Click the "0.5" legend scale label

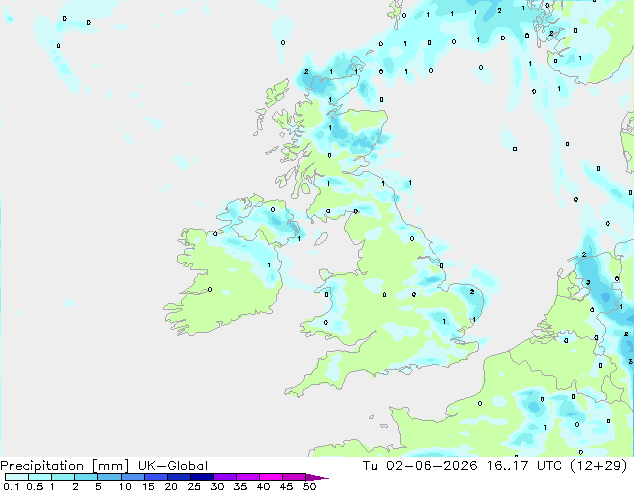coord(34,486)
